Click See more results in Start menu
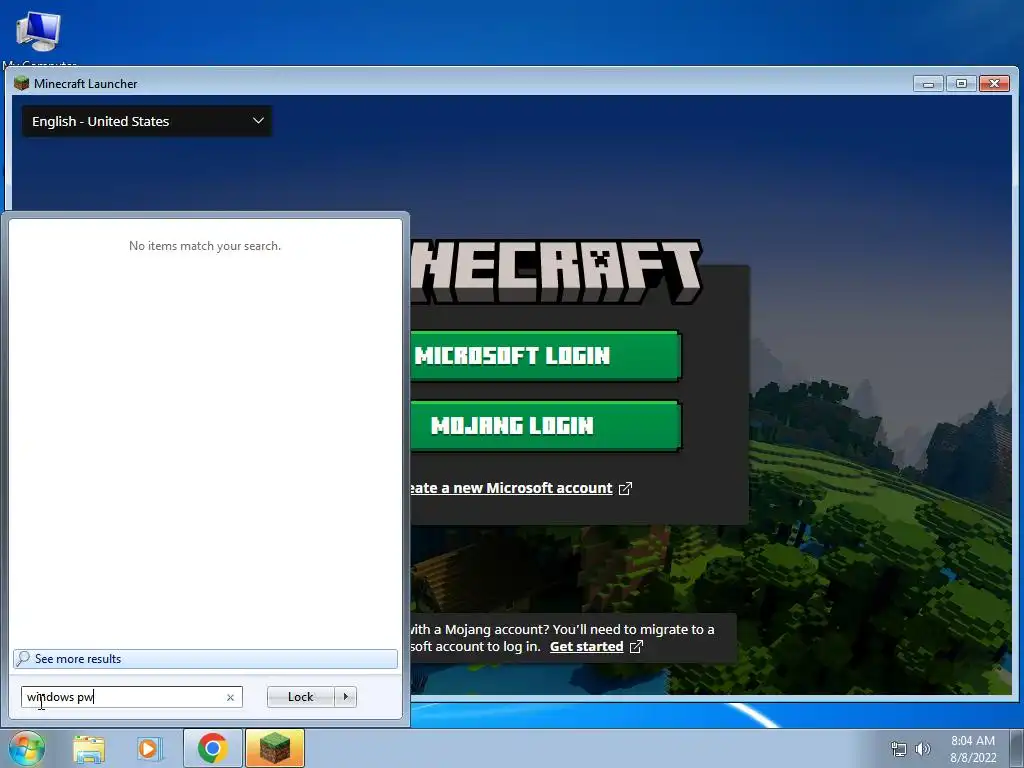This screenshot has height=768, width=1024. [x=205, y=659]
